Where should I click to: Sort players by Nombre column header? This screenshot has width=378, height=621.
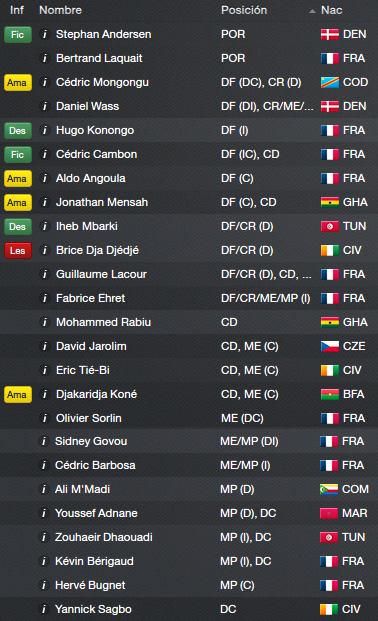(61, 10)
